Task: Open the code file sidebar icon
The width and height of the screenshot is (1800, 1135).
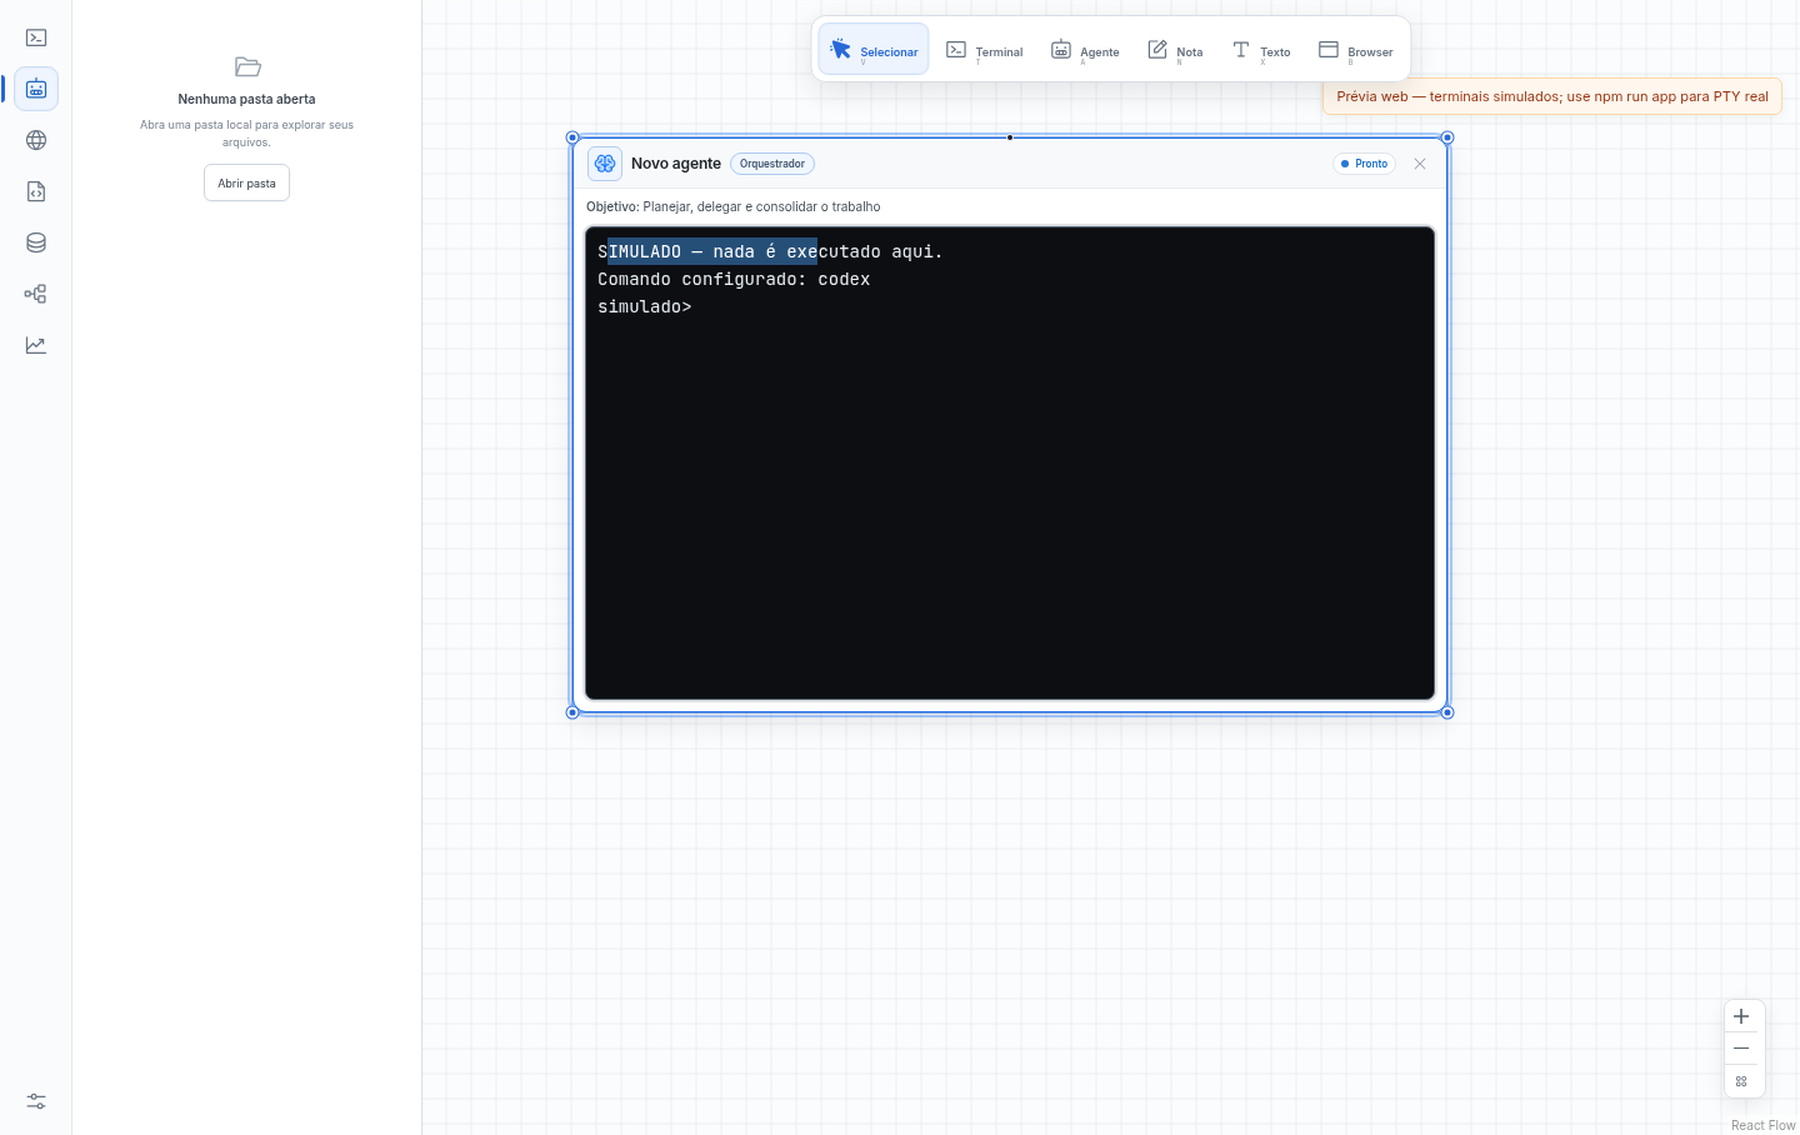Action: (36, 192)
